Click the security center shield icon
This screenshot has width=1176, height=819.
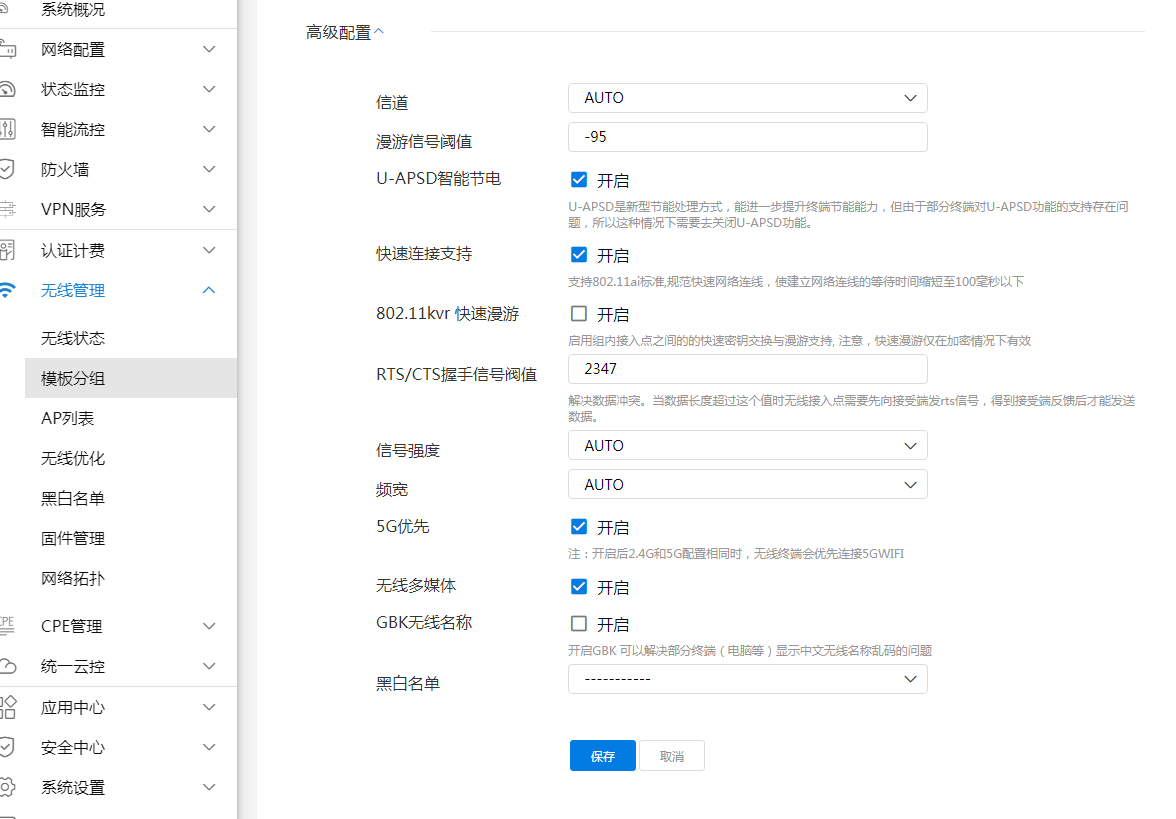click(6, 747)
